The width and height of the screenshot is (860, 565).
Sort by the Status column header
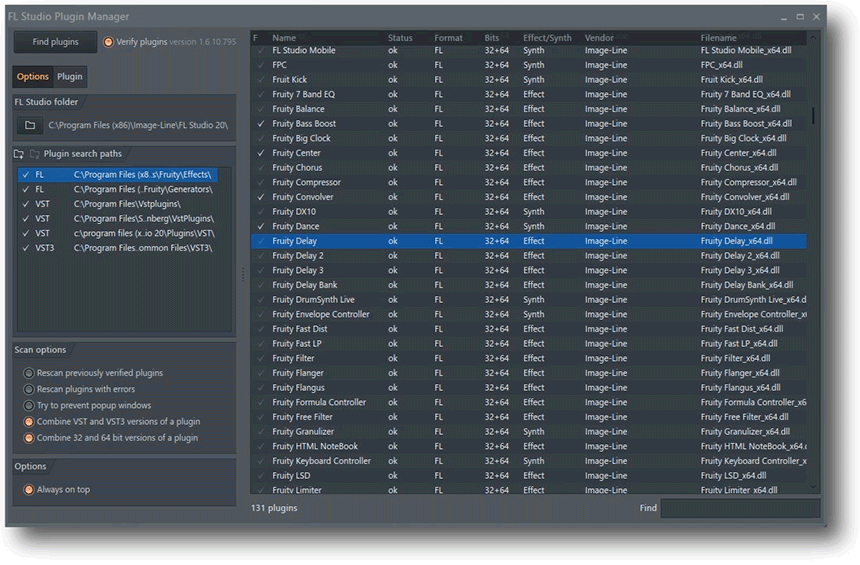click(x=400, y=38)
